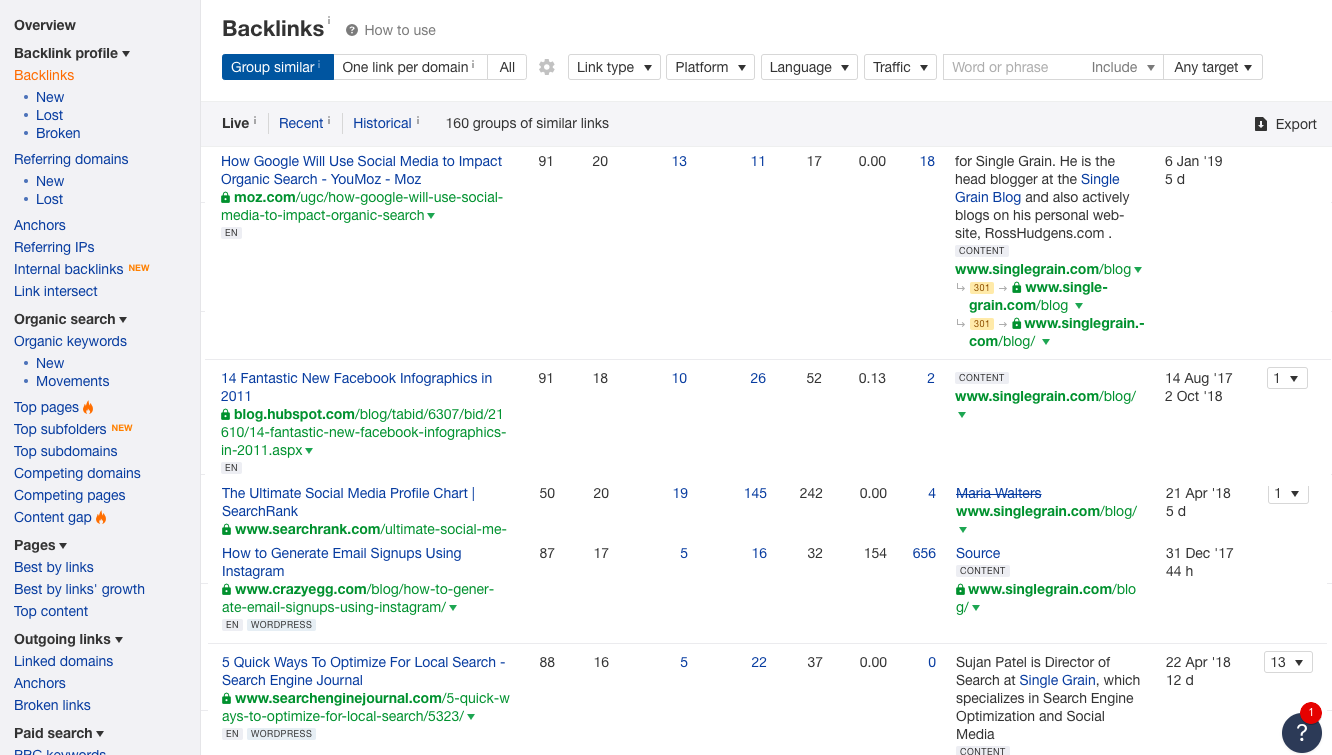This screenshot has width=1332, height=755.
Task: Switch to the Recent tab
Action: pyautogui.click(x=301, y=123)
